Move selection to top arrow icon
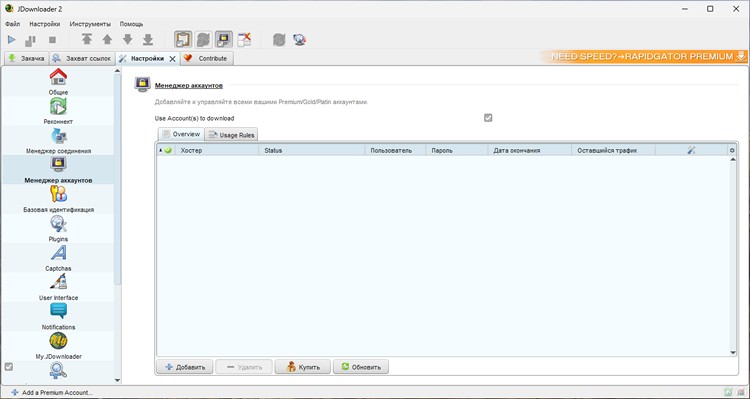Viewport: 750px width, 399px height. coord(87,40)
